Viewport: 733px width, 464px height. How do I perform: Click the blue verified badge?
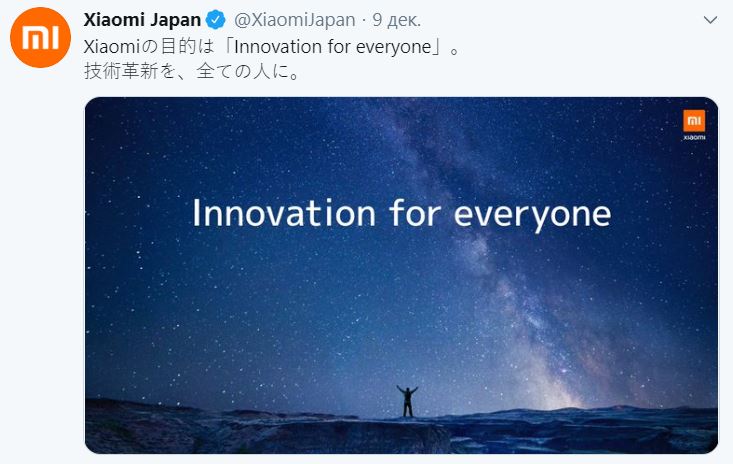[x=216, y=20]
